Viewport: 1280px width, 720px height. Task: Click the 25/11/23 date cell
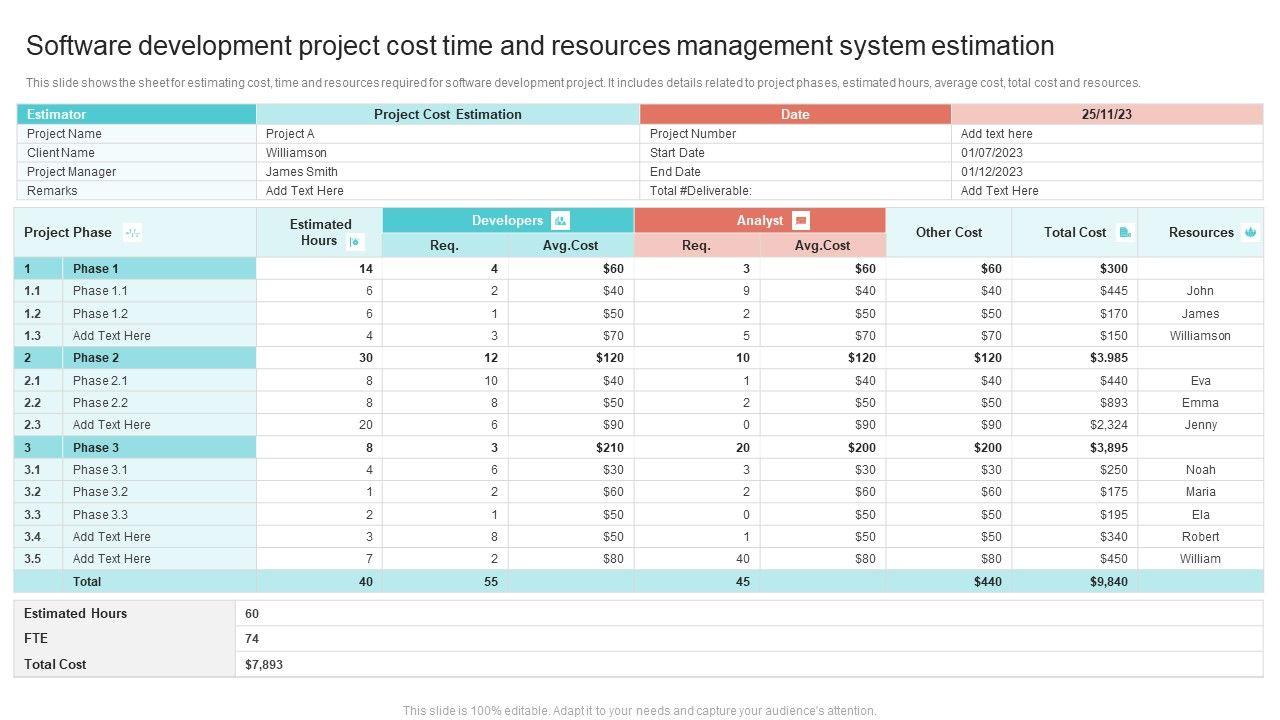[1106, 114]
